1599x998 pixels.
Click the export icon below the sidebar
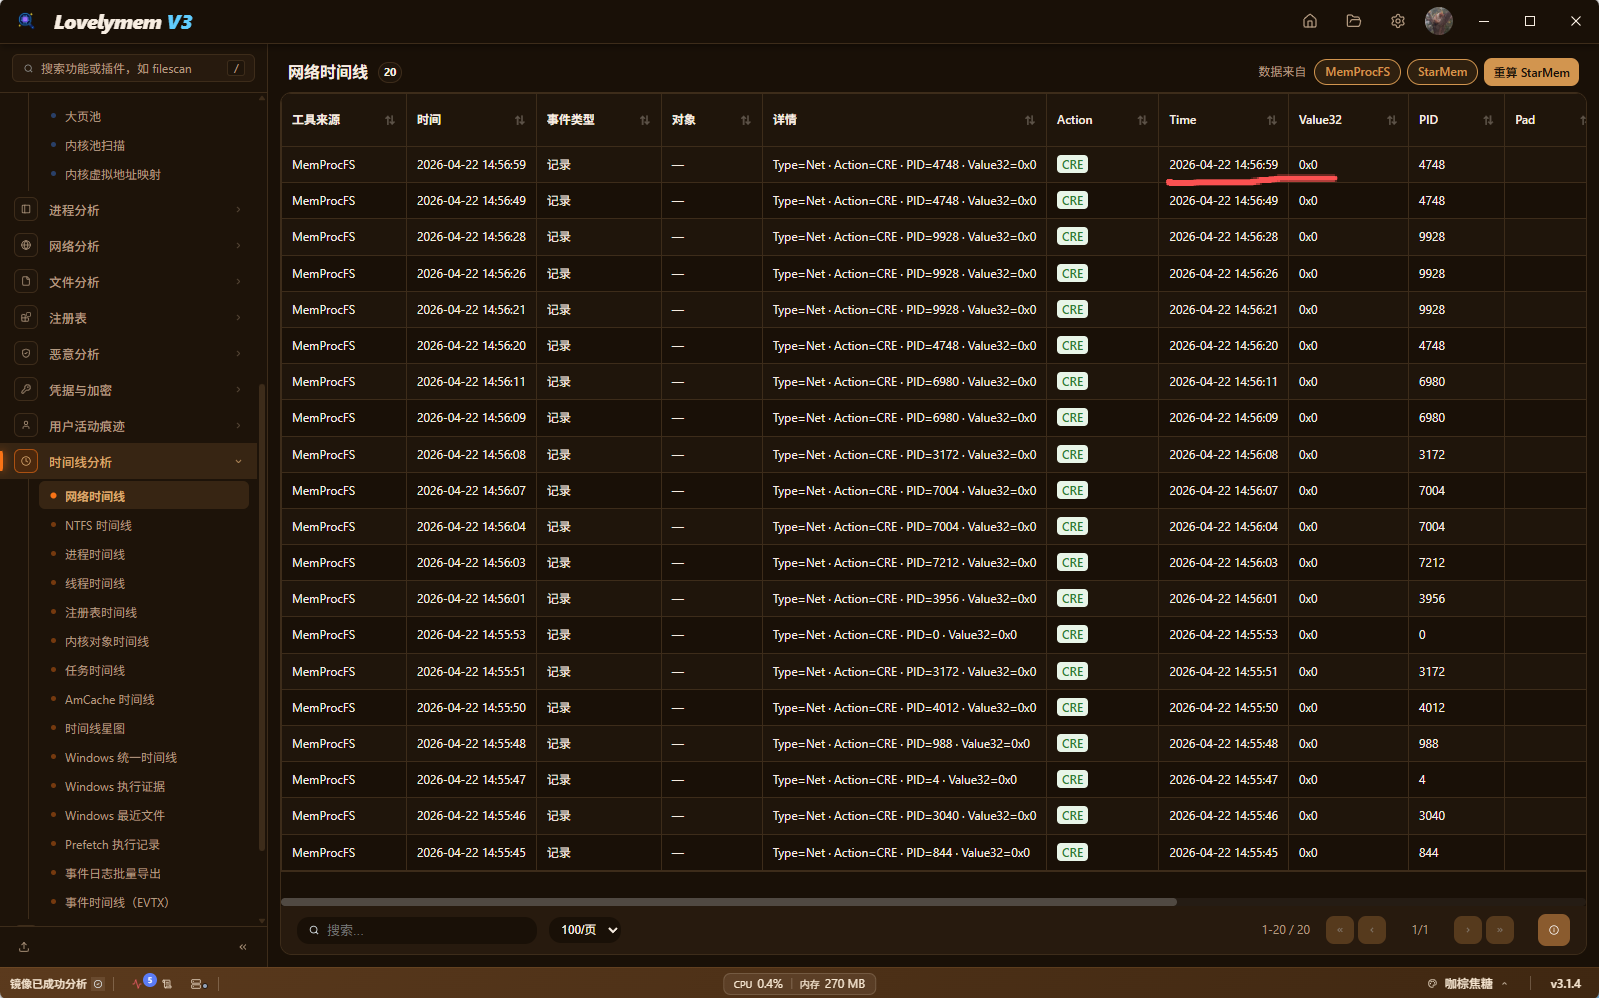click(24, 947)
